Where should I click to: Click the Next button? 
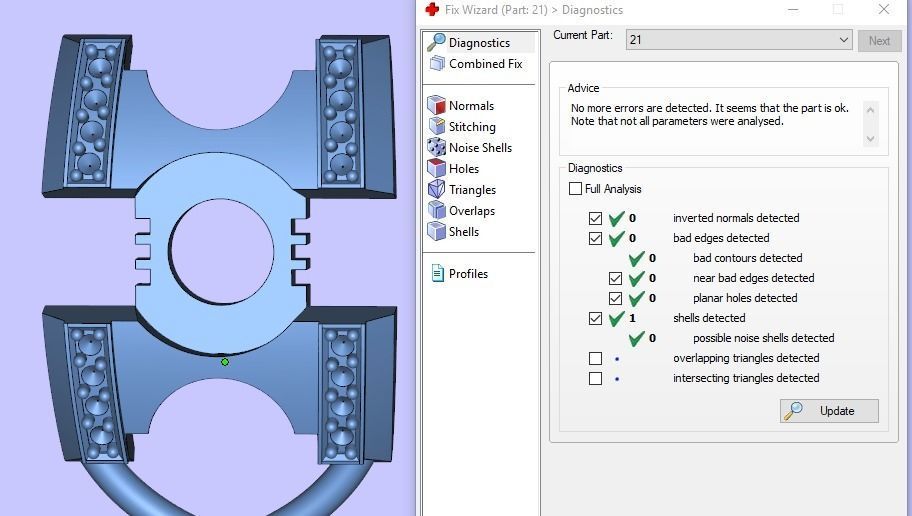point(879,41)
